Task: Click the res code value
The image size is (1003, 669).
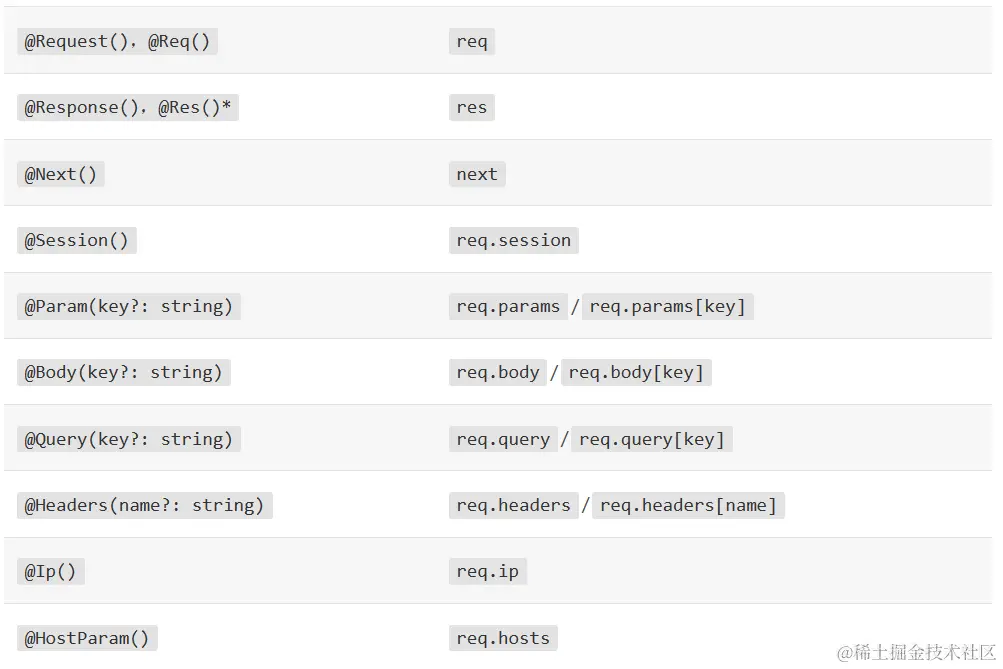Action: (x=472, y=108)
